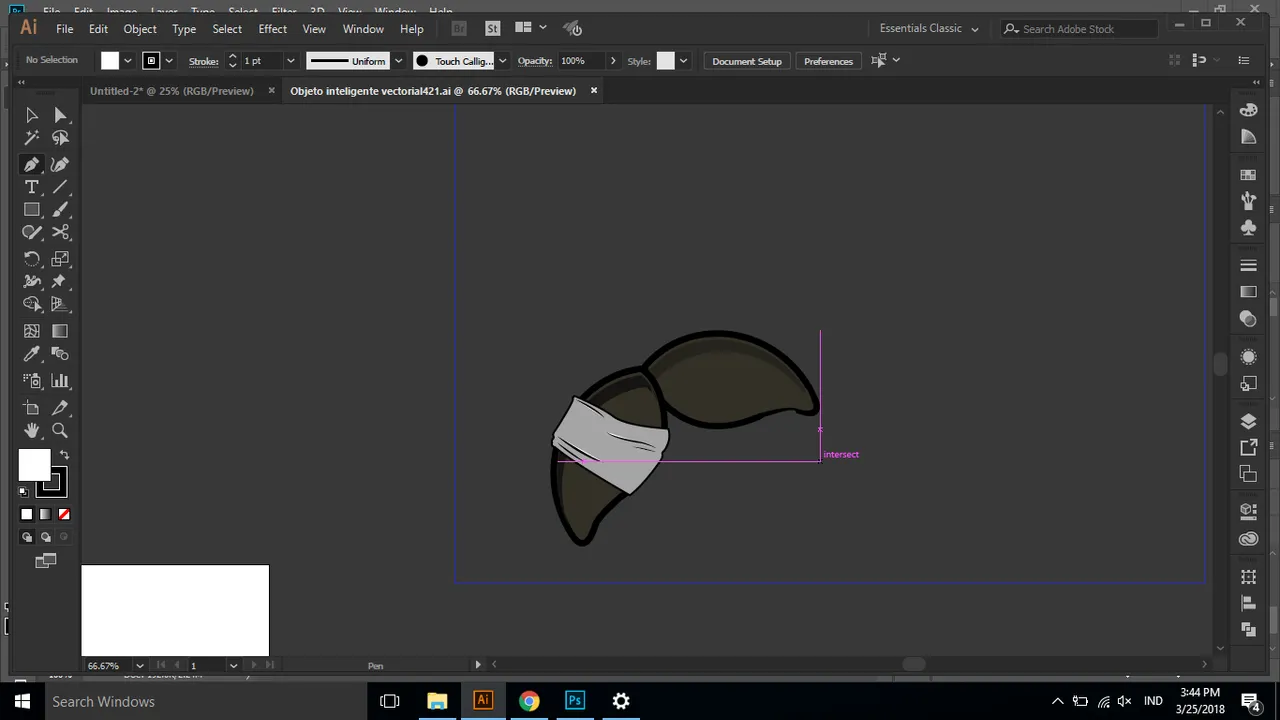Set paint mode to None
Viewport: 1280px width, 720px height.
tap(64, 514)
